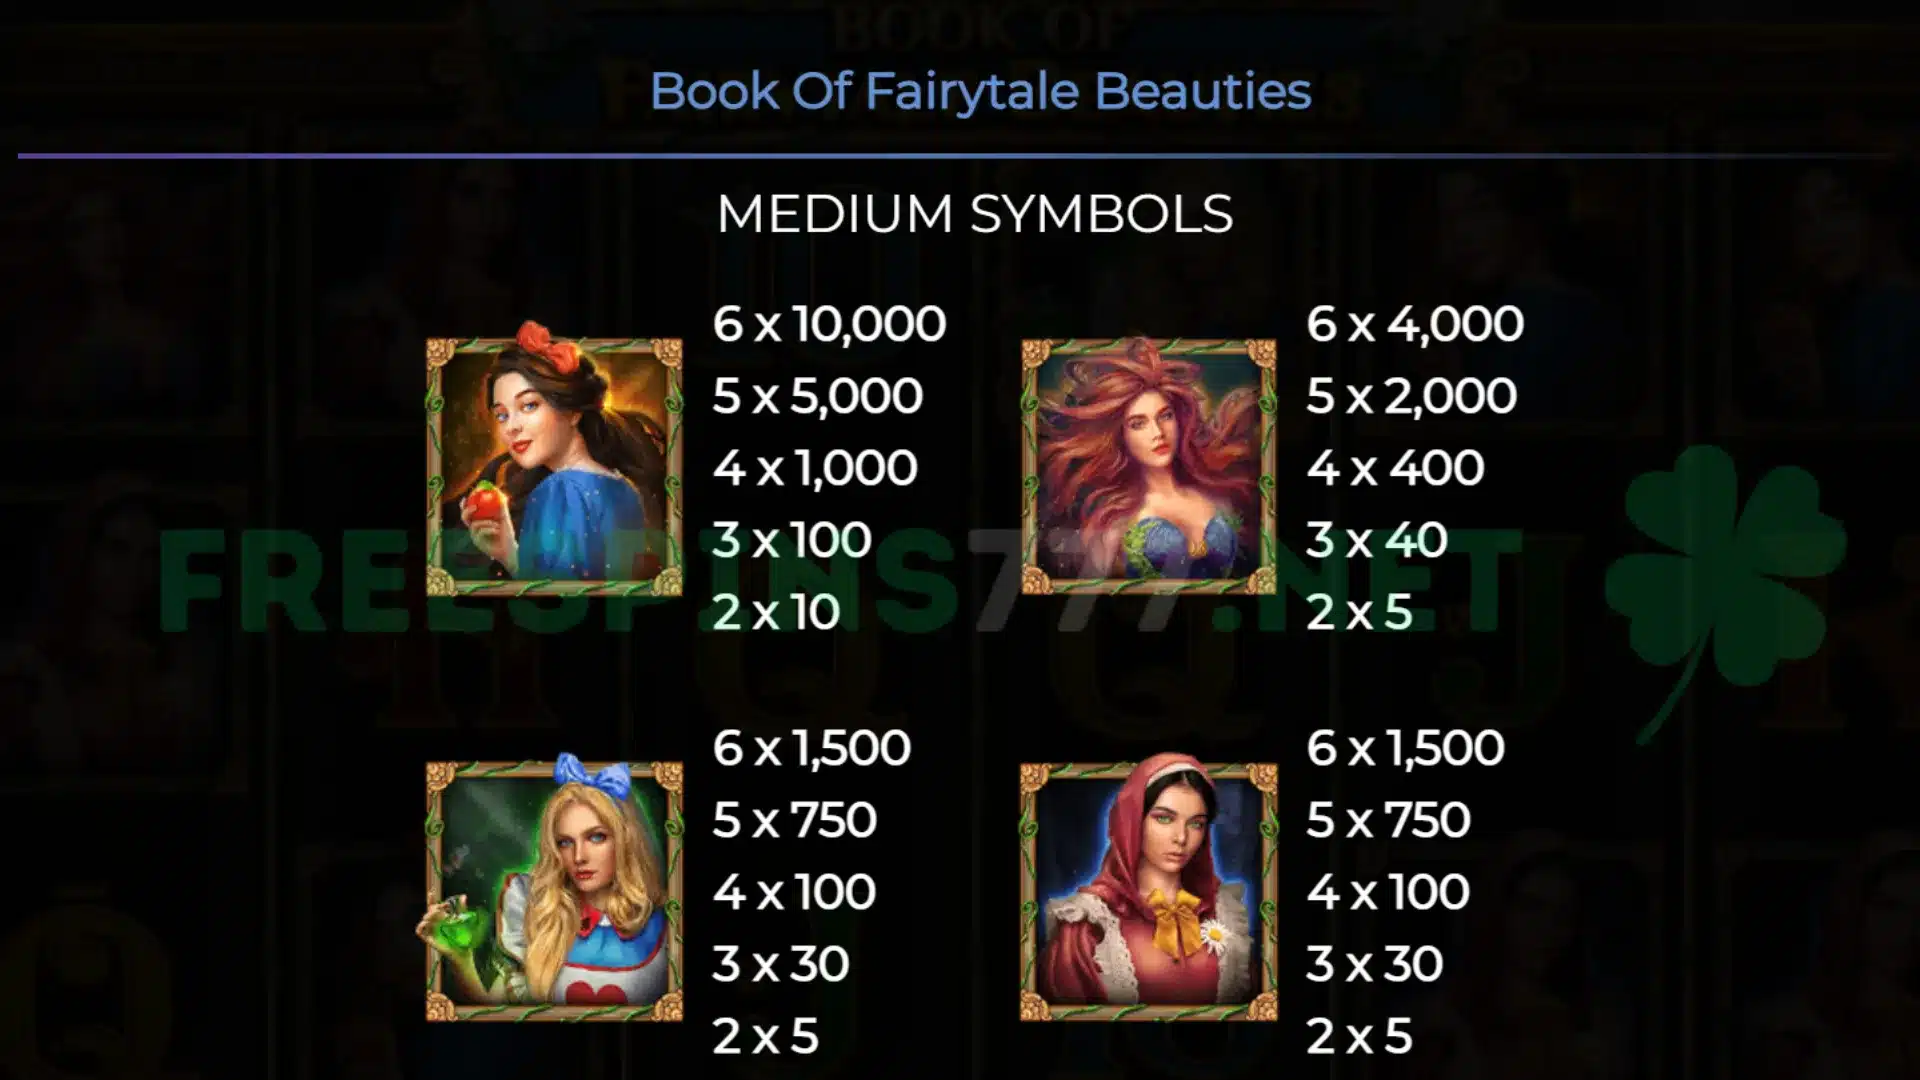Select the 6 x 10,000 payout line

829,324
